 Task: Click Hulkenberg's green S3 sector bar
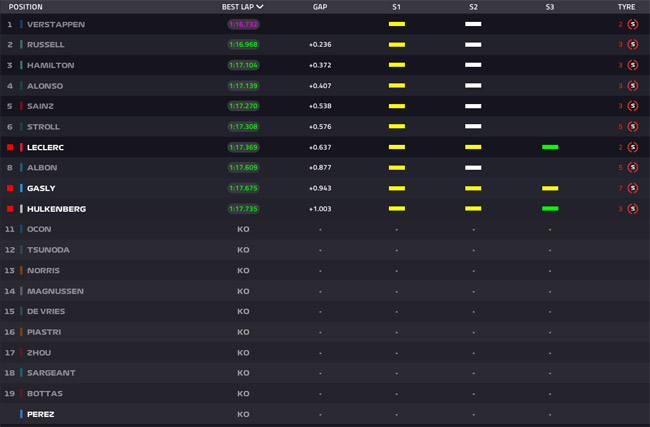point(550,209)
